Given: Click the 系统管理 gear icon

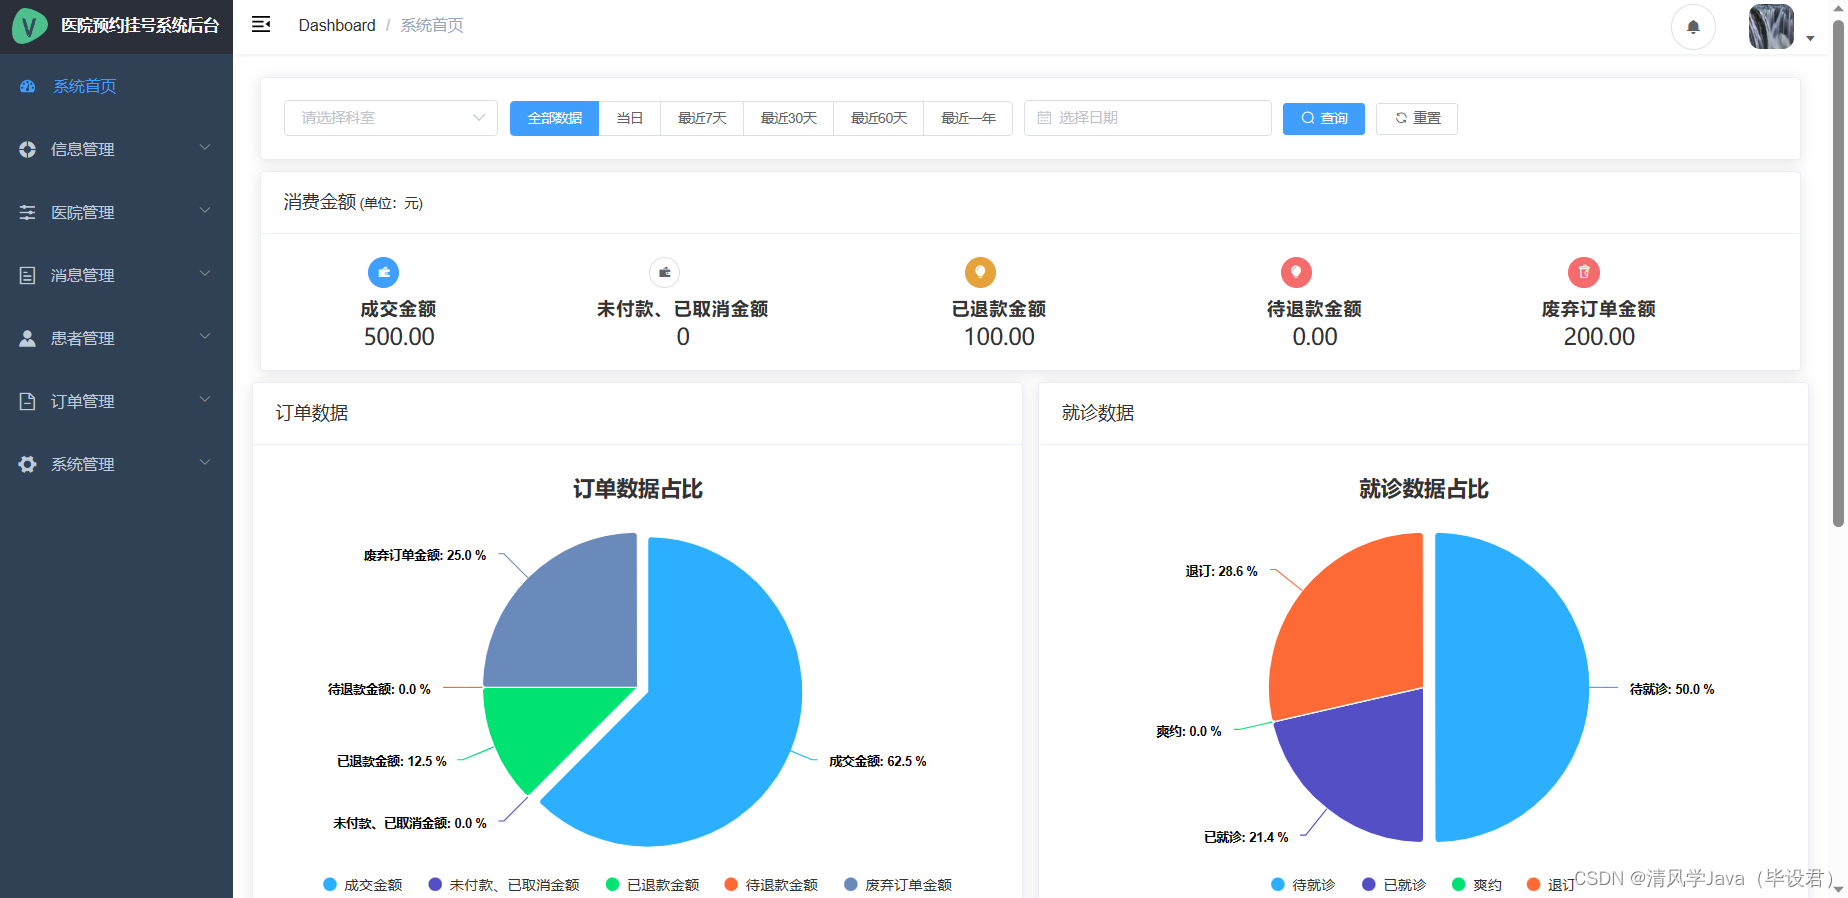Looking at the screenshot, I should [x=28, y=464].
